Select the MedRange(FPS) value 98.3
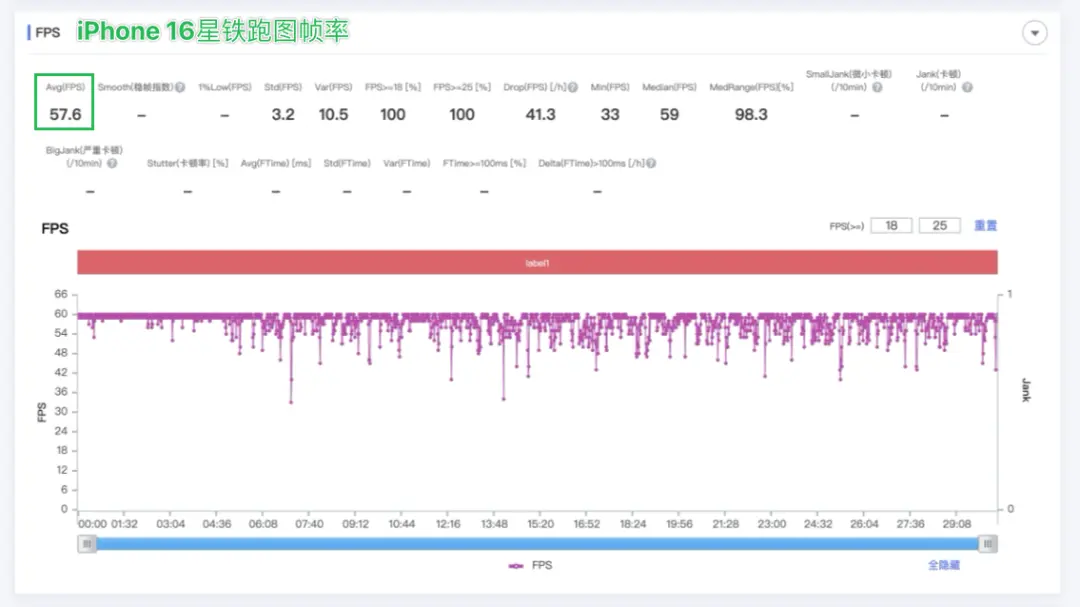This screenshot has width=1080, height=607. [x=751, y=115]
